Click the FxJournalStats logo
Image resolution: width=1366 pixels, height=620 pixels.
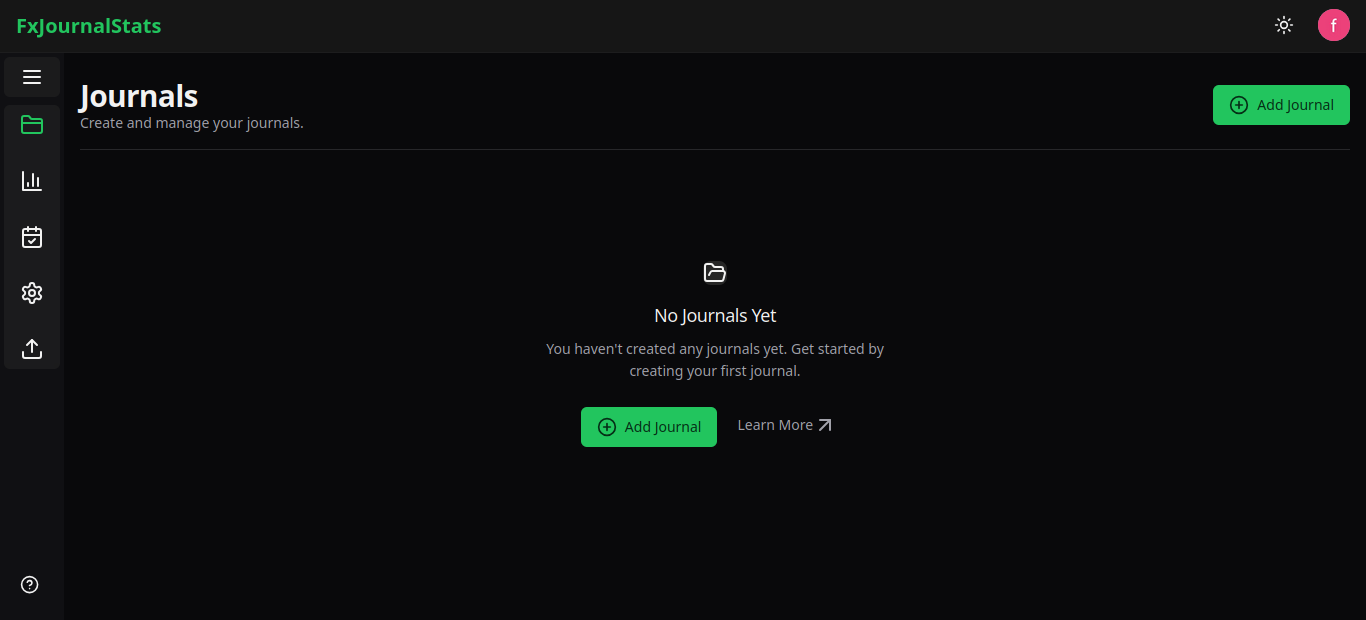click(x=89, y=26)
